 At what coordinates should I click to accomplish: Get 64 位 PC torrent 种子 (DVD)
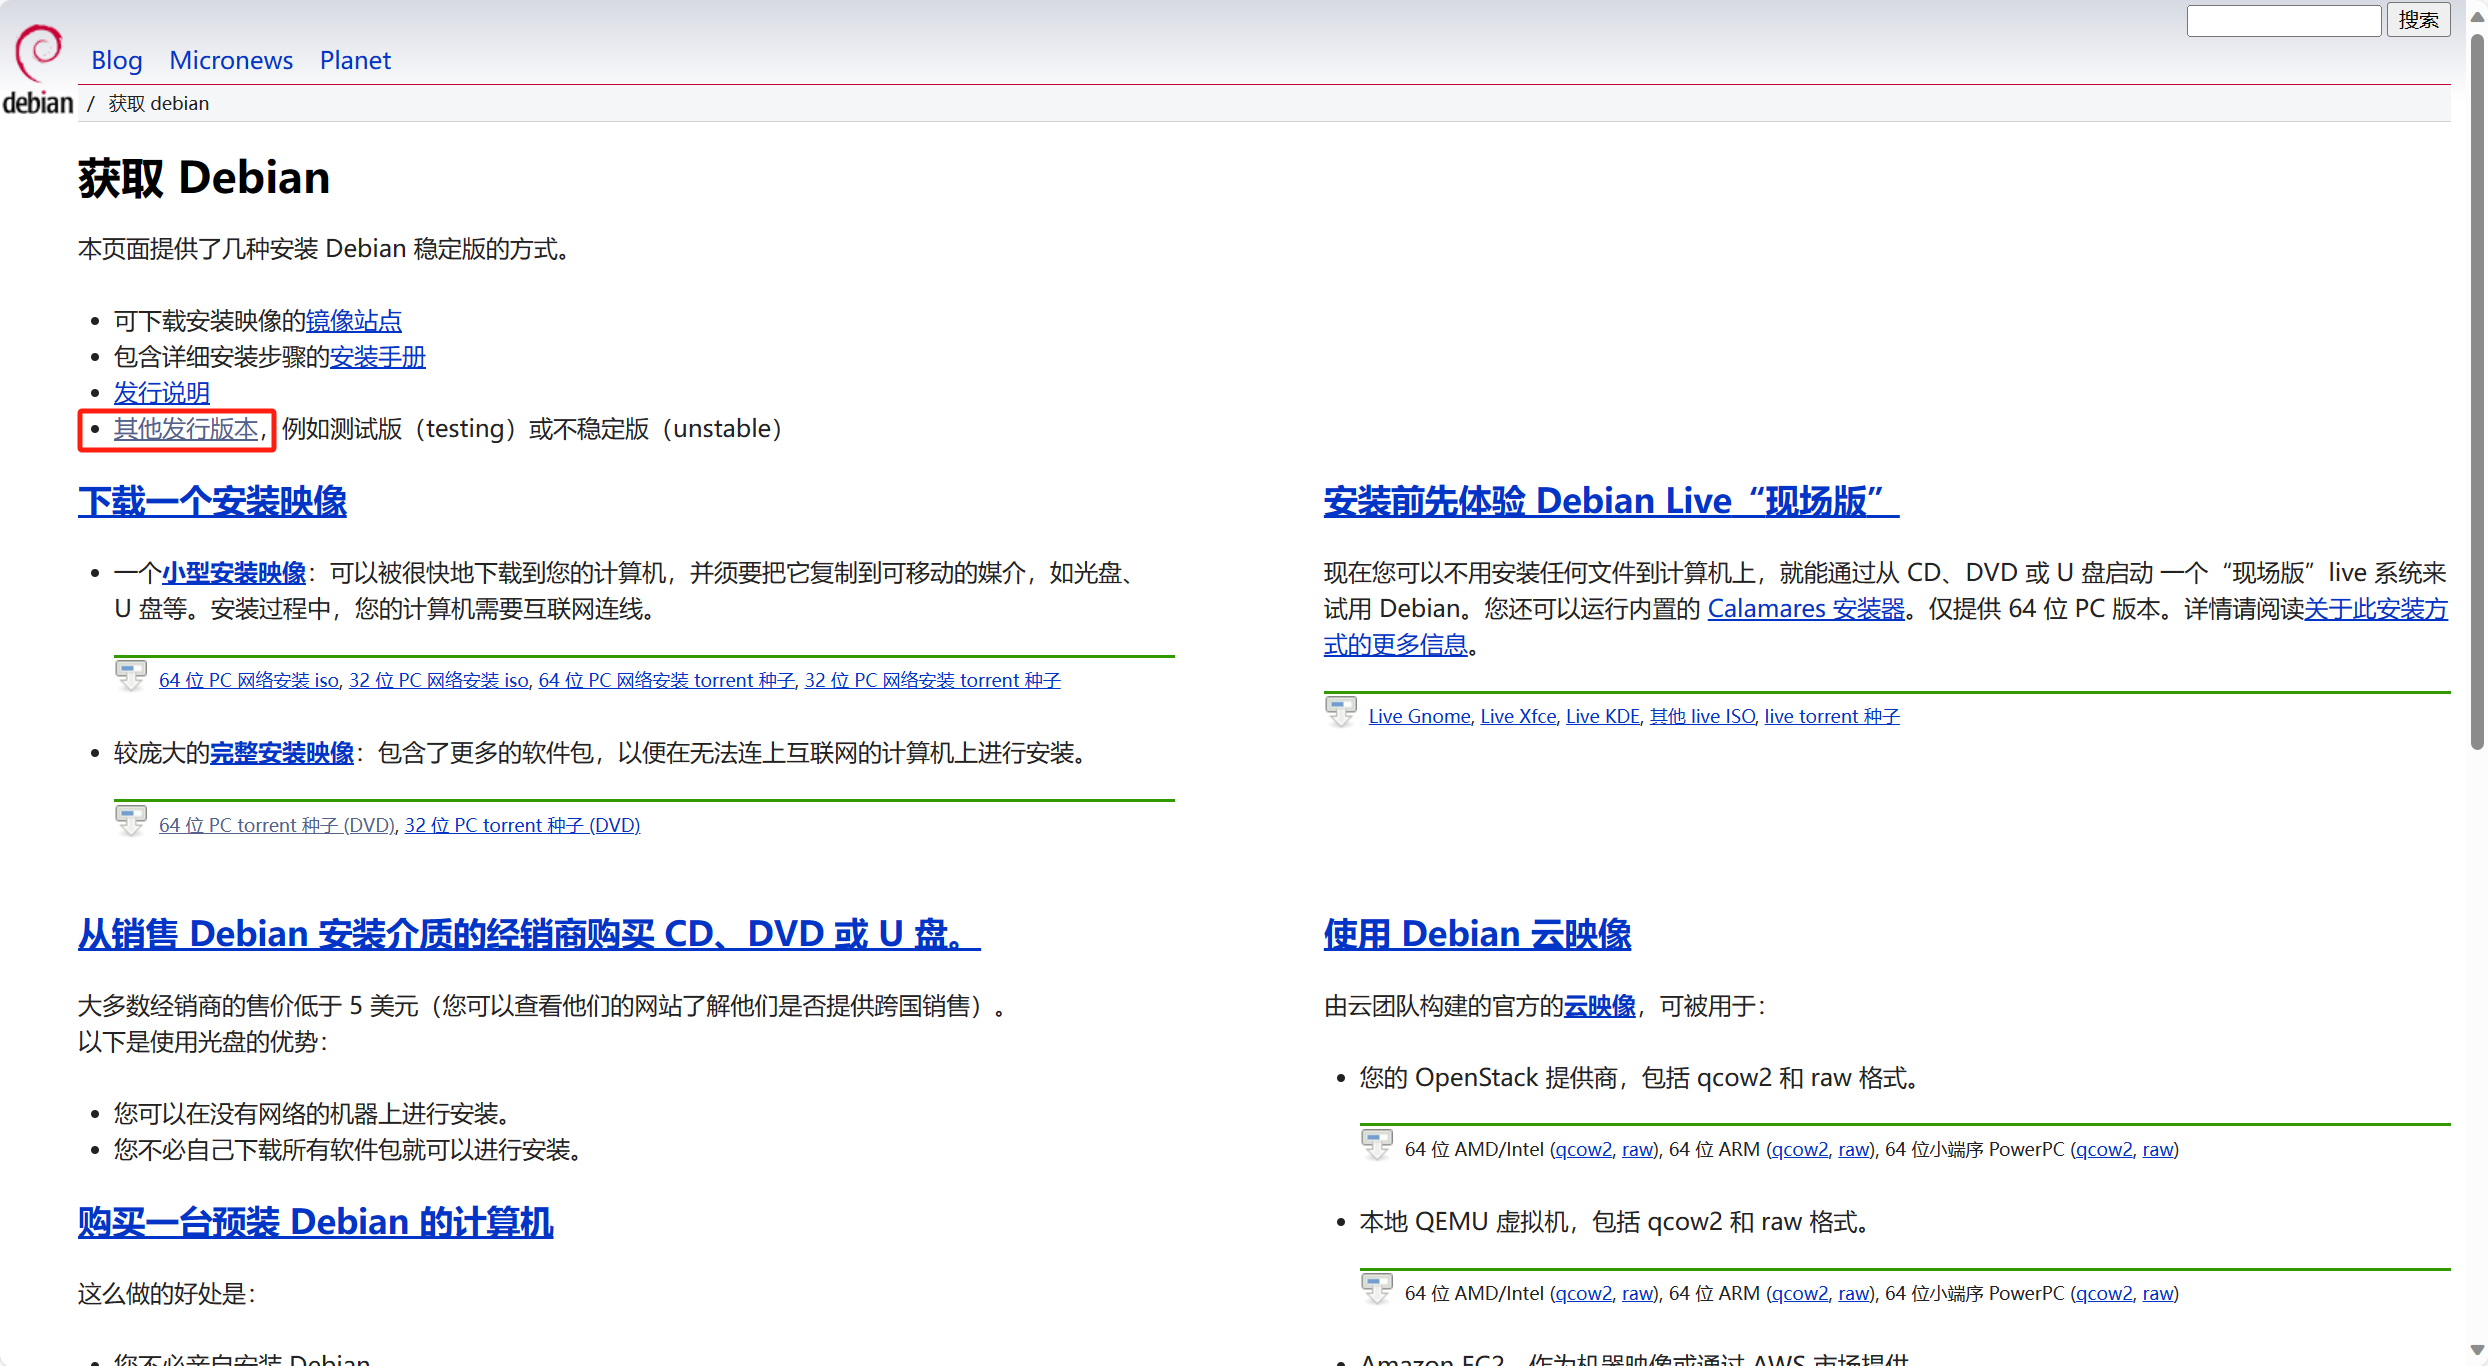(277, 825)
